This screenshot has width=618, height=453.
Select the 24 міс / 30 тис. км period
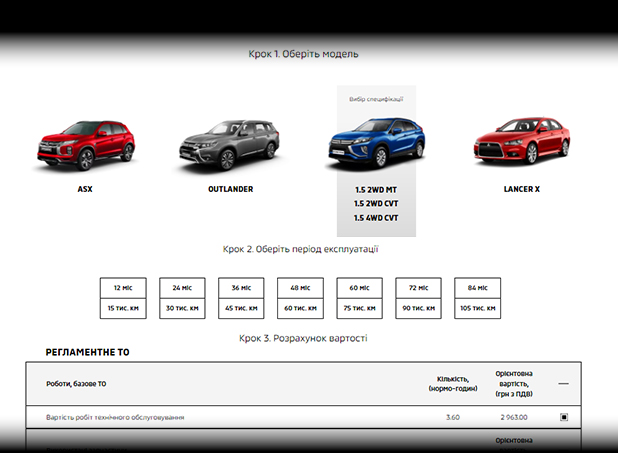coord(183,298)
